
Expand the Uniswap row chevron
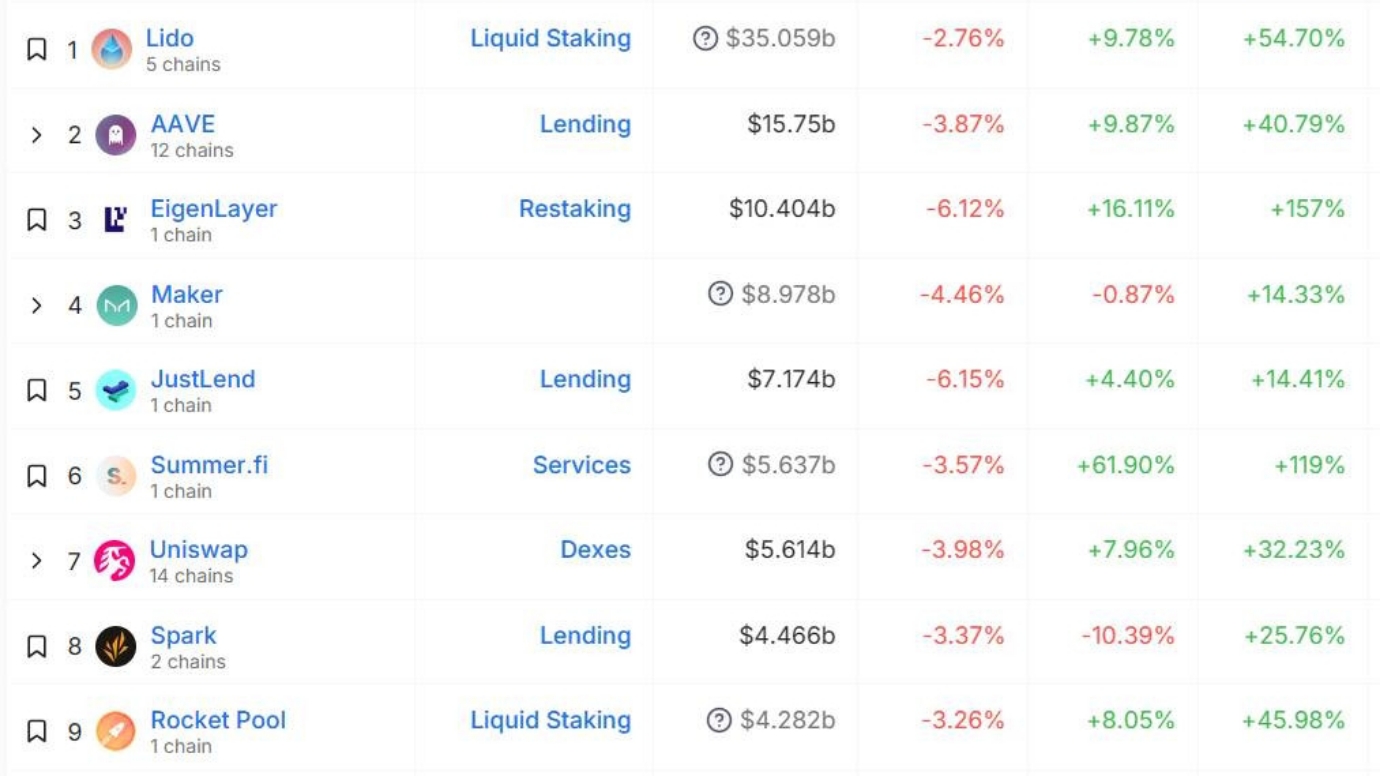click(37, 561)
